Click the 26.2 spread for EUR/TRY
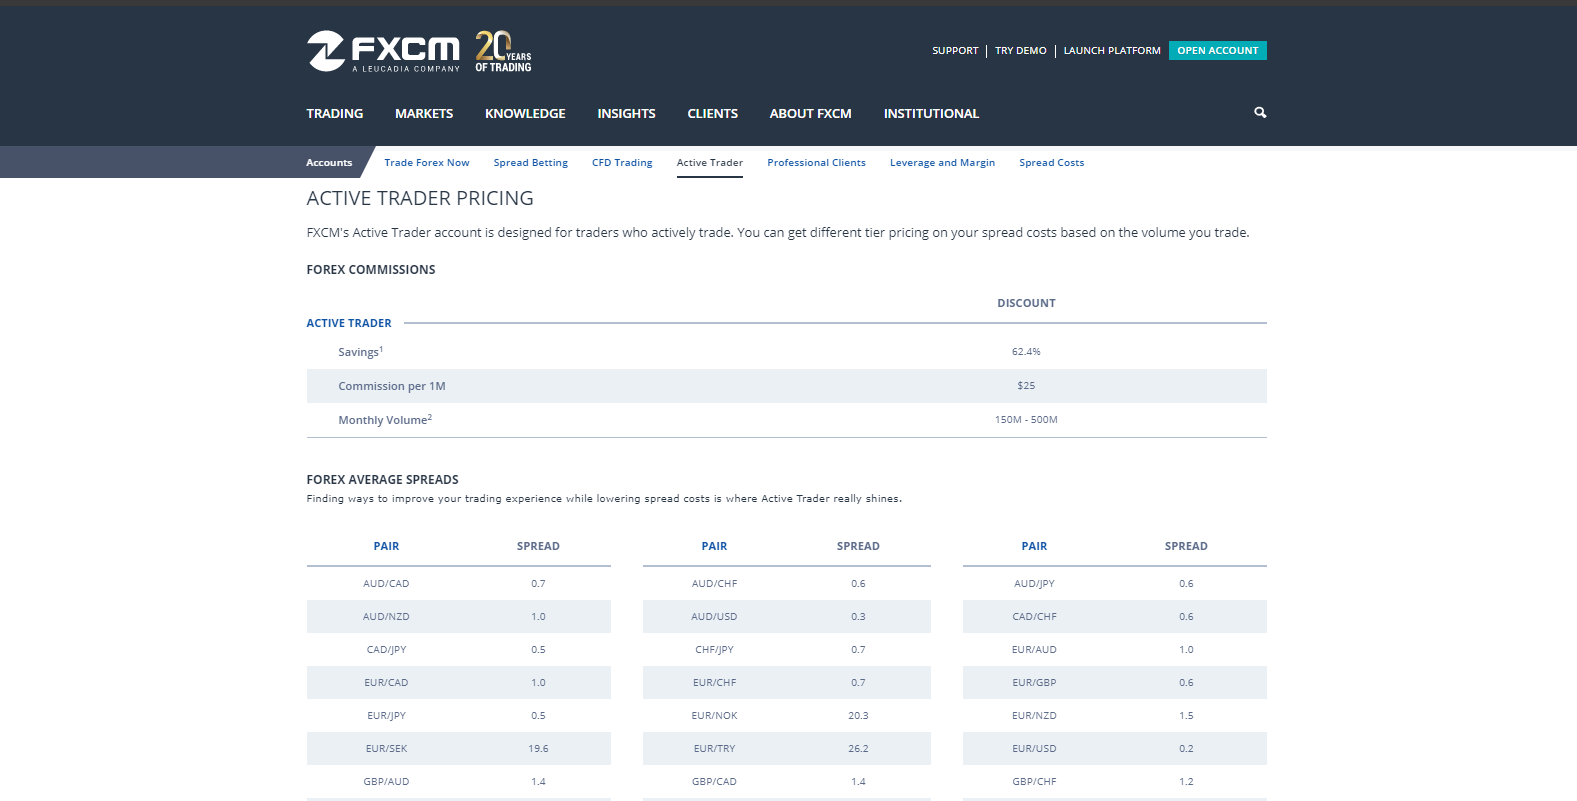The image size is (1577, 801). [858, 749]
